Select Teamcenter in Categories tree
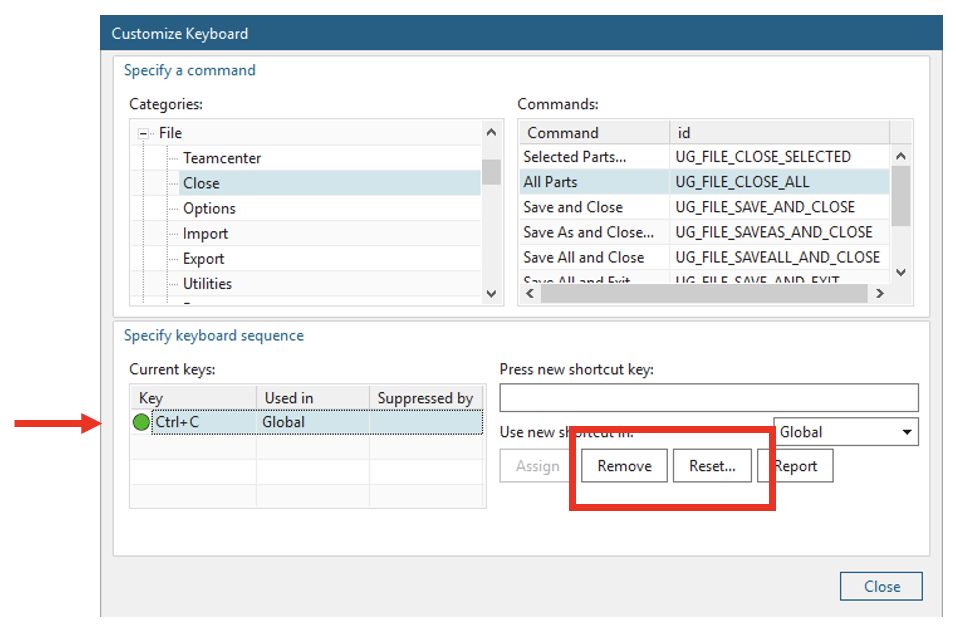Screen dimensions: 956x628 pyautogui.click(x=222, y=158)
